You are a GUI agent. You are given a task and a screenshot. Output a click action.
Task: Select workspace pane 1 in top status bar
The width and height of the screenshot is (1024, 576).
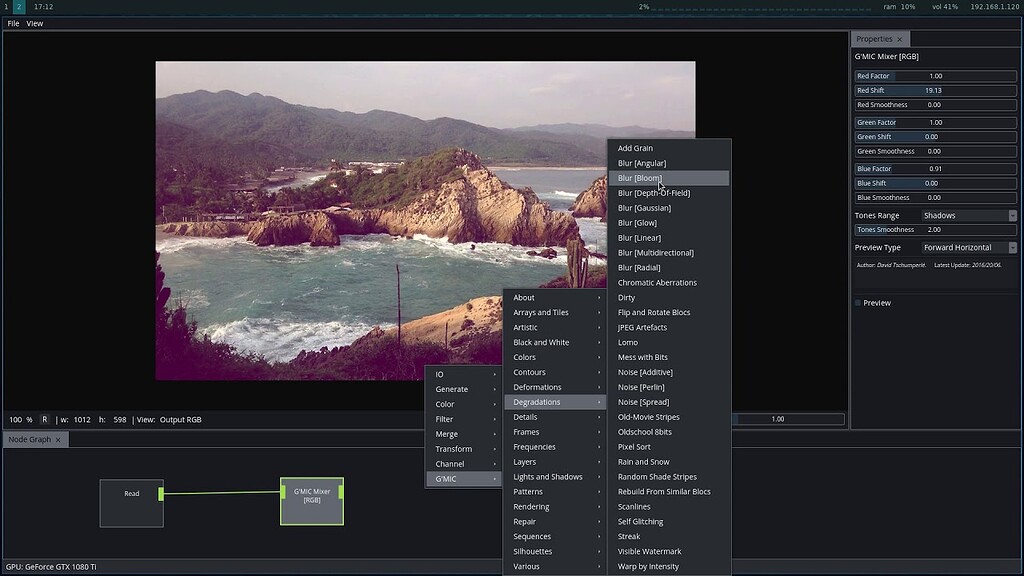pyautogui.click(x=6, y=6)
